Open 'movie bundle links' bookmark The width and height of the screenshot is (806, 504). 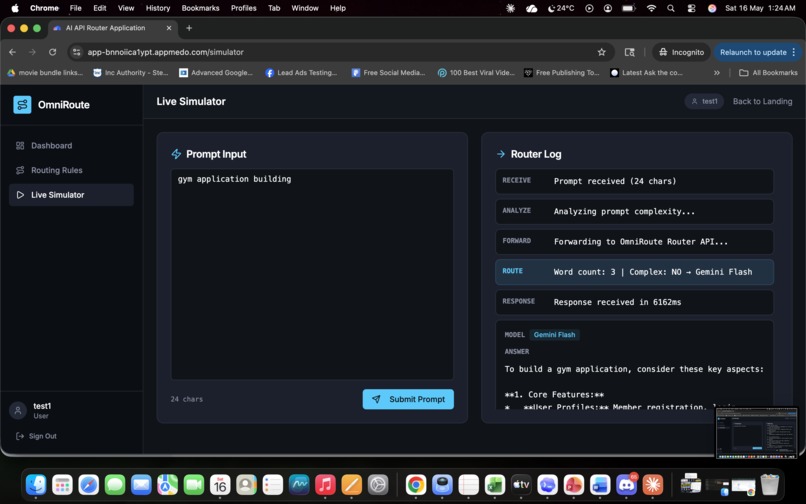point(45,73)
